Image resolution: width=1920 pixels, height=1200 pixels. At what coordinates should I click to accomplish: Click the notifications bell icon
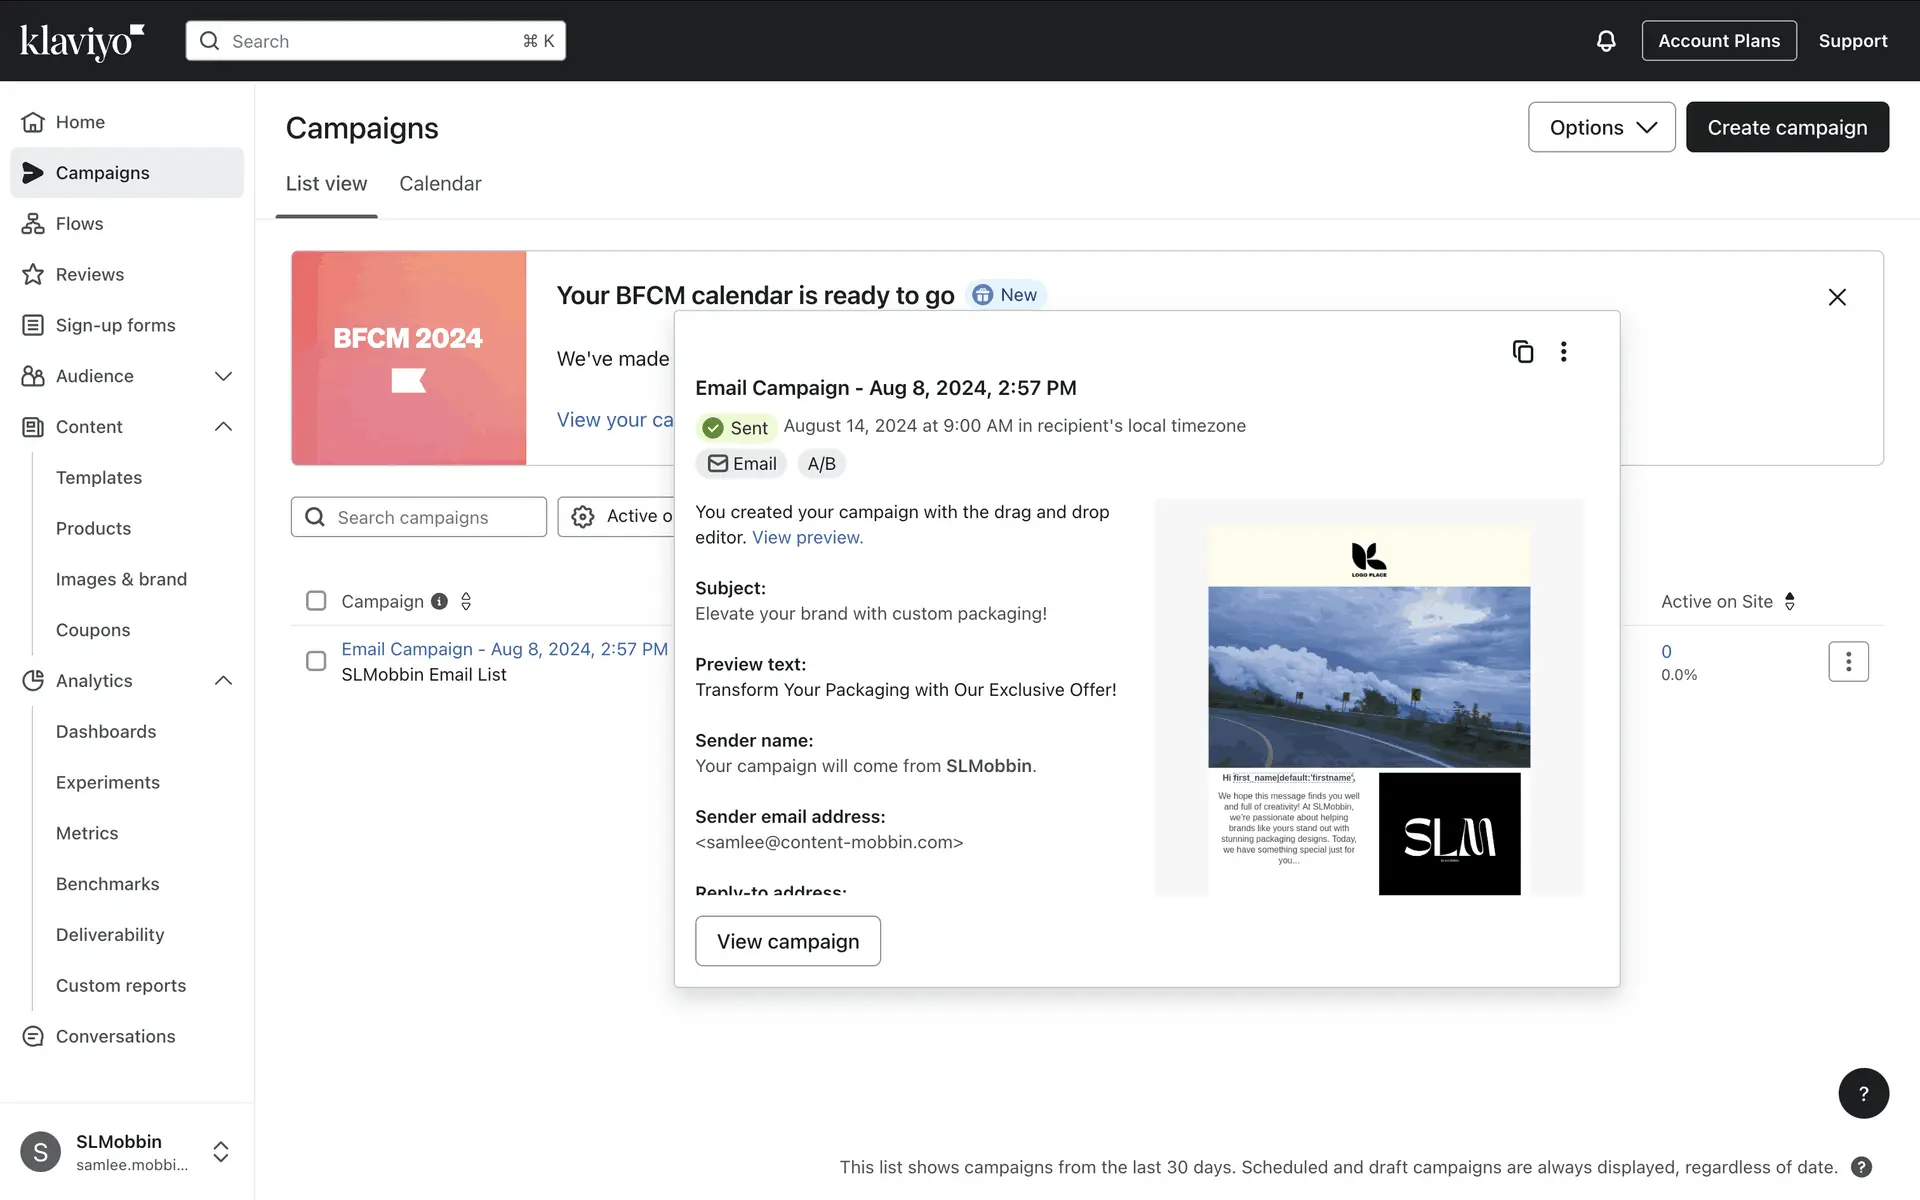click(x=1605, y=41)
